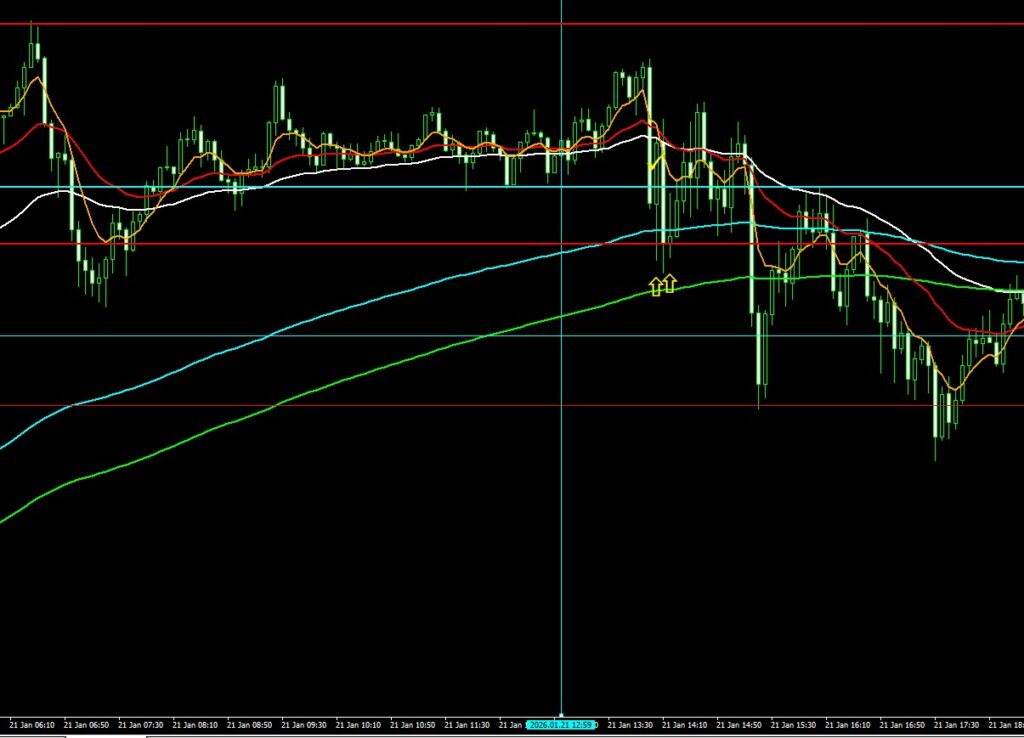
Task: Click the vertical cyan crosshair line
Action: point(561,500)
